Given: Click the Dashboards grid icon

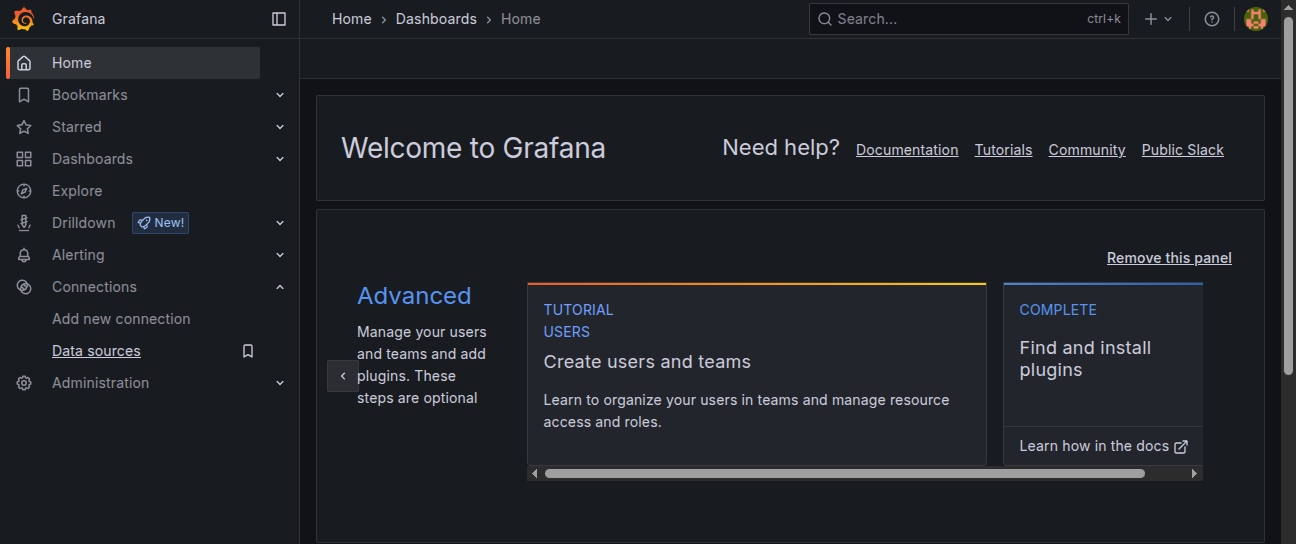Looking at the screenshot, I should pos(24,159).
